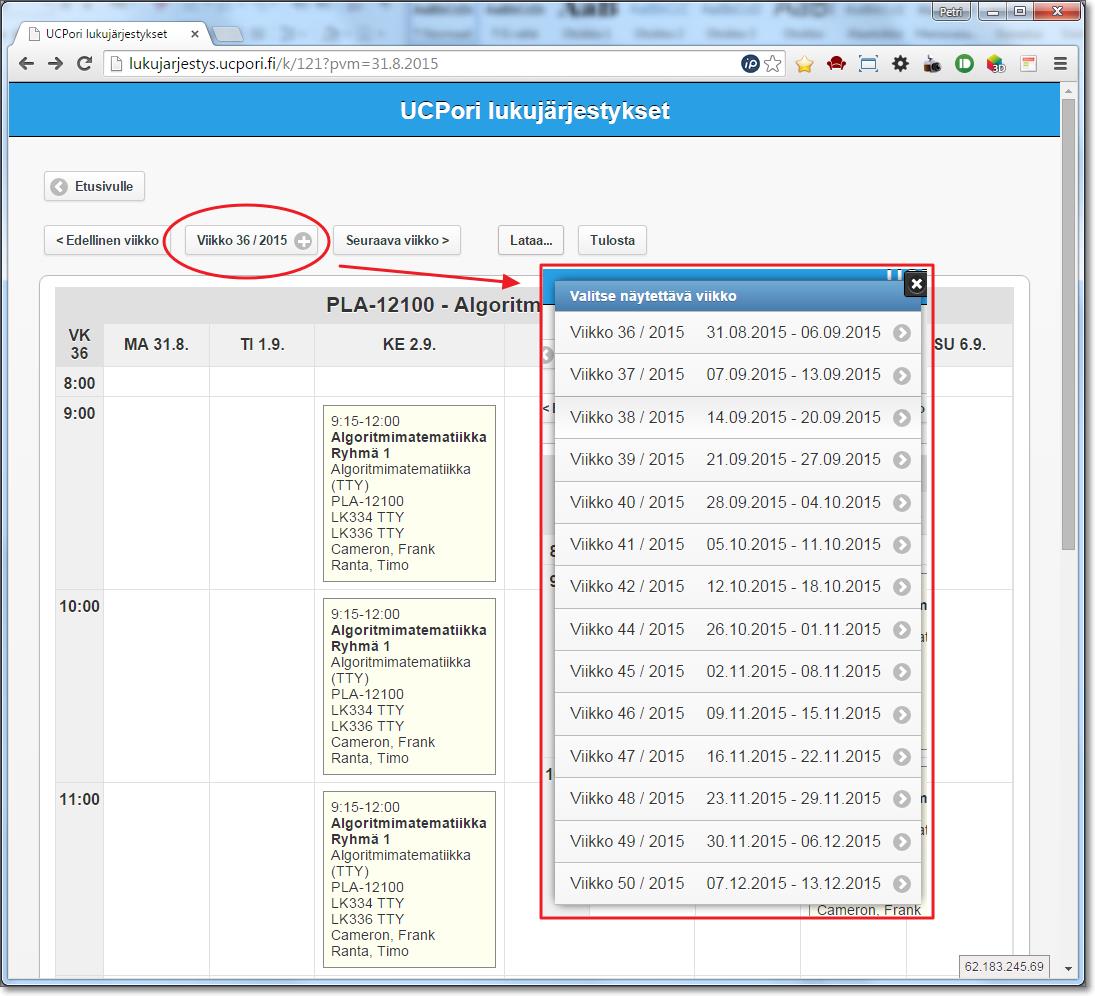Choose week 09.11.2015 - 15.11.2015
The height and width of the screenshot is (996, 1095).
point(737,714)
